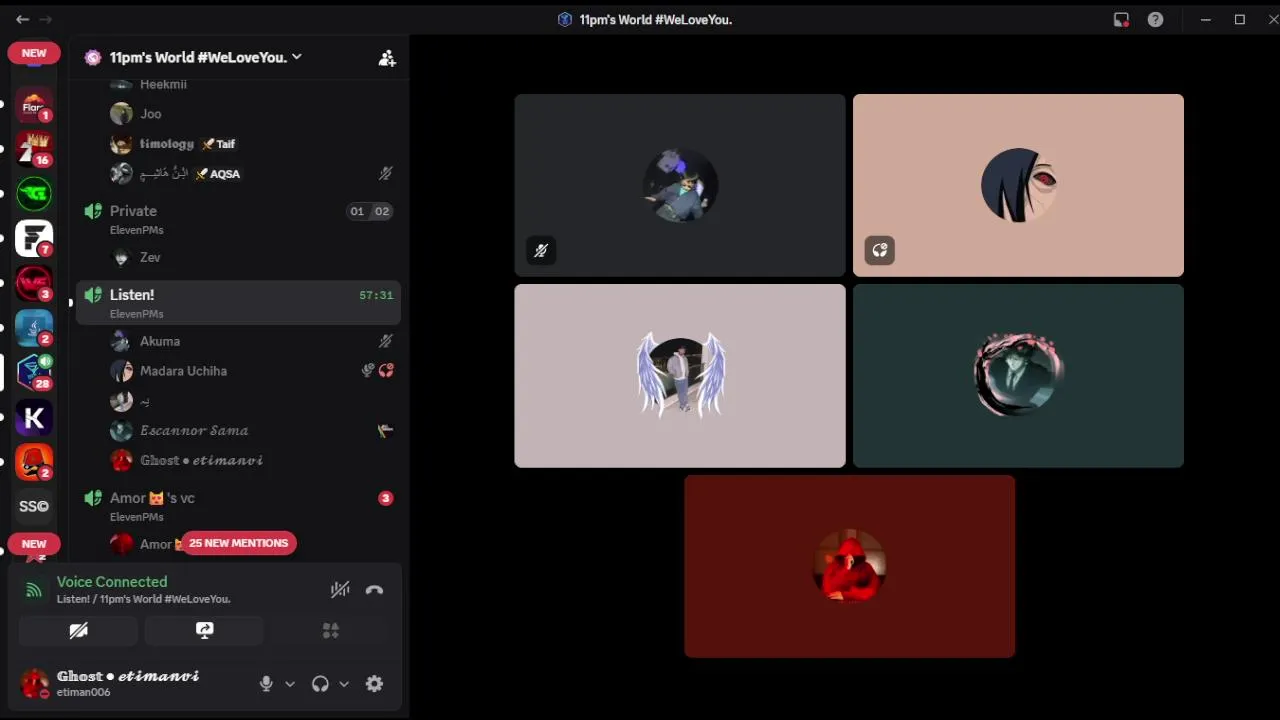The height and width of the screenshot is (720, 1280).
Task: Join the Private voice channel
Action: (x=238, y=219)
